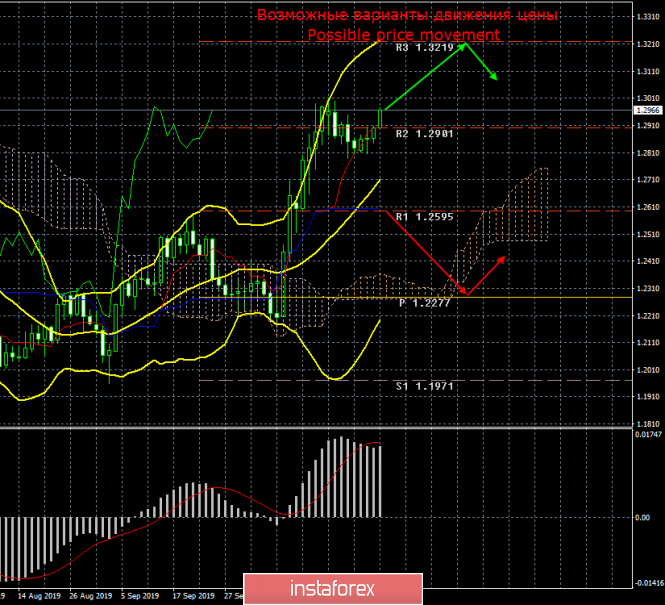Click the R1 1.2595 resistance label

coord(425,217)
